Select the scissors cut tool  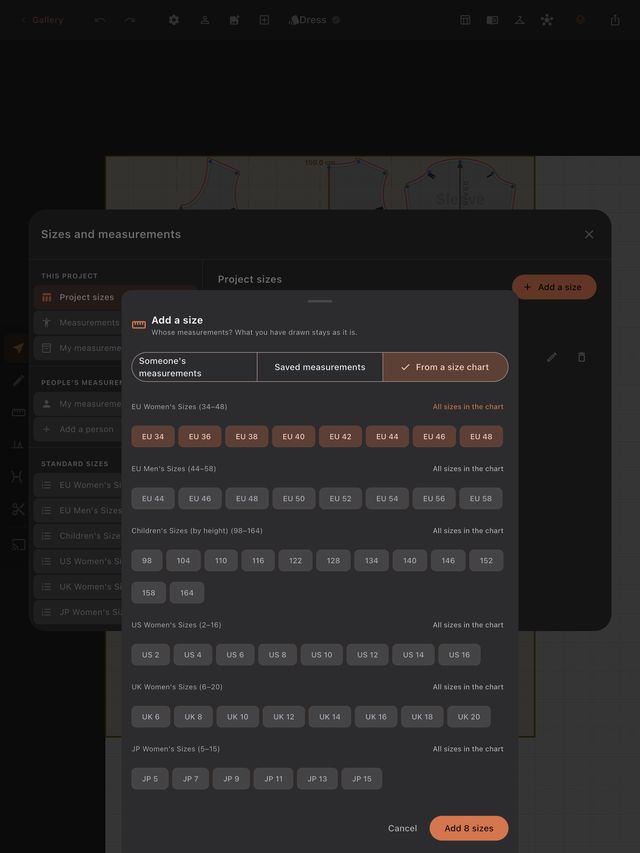pos(18,510)
